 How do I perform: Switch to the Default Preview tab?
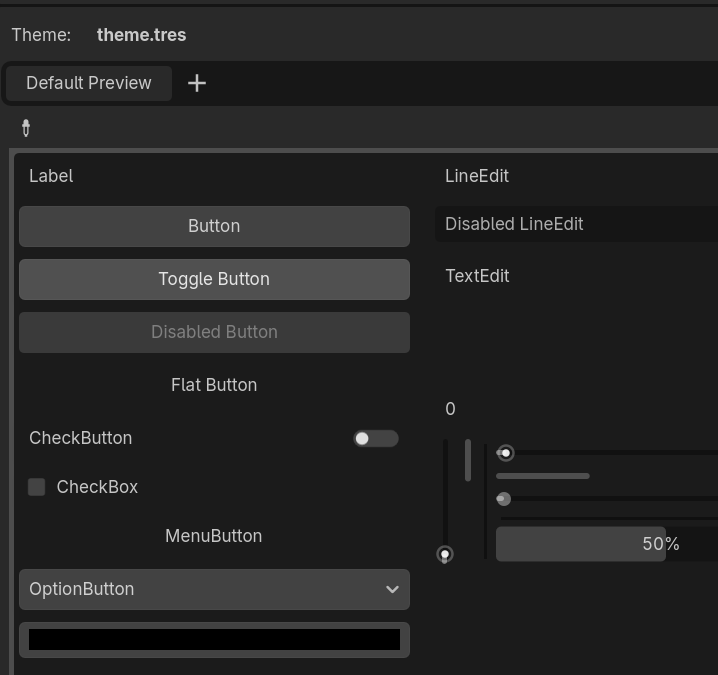tap(89, 83)
